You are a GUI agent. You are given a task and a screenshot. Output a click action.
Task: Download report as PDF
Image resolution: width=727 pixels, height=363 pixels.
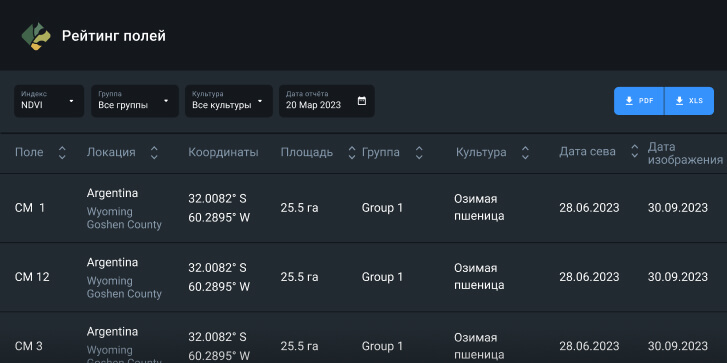[639, 101]
